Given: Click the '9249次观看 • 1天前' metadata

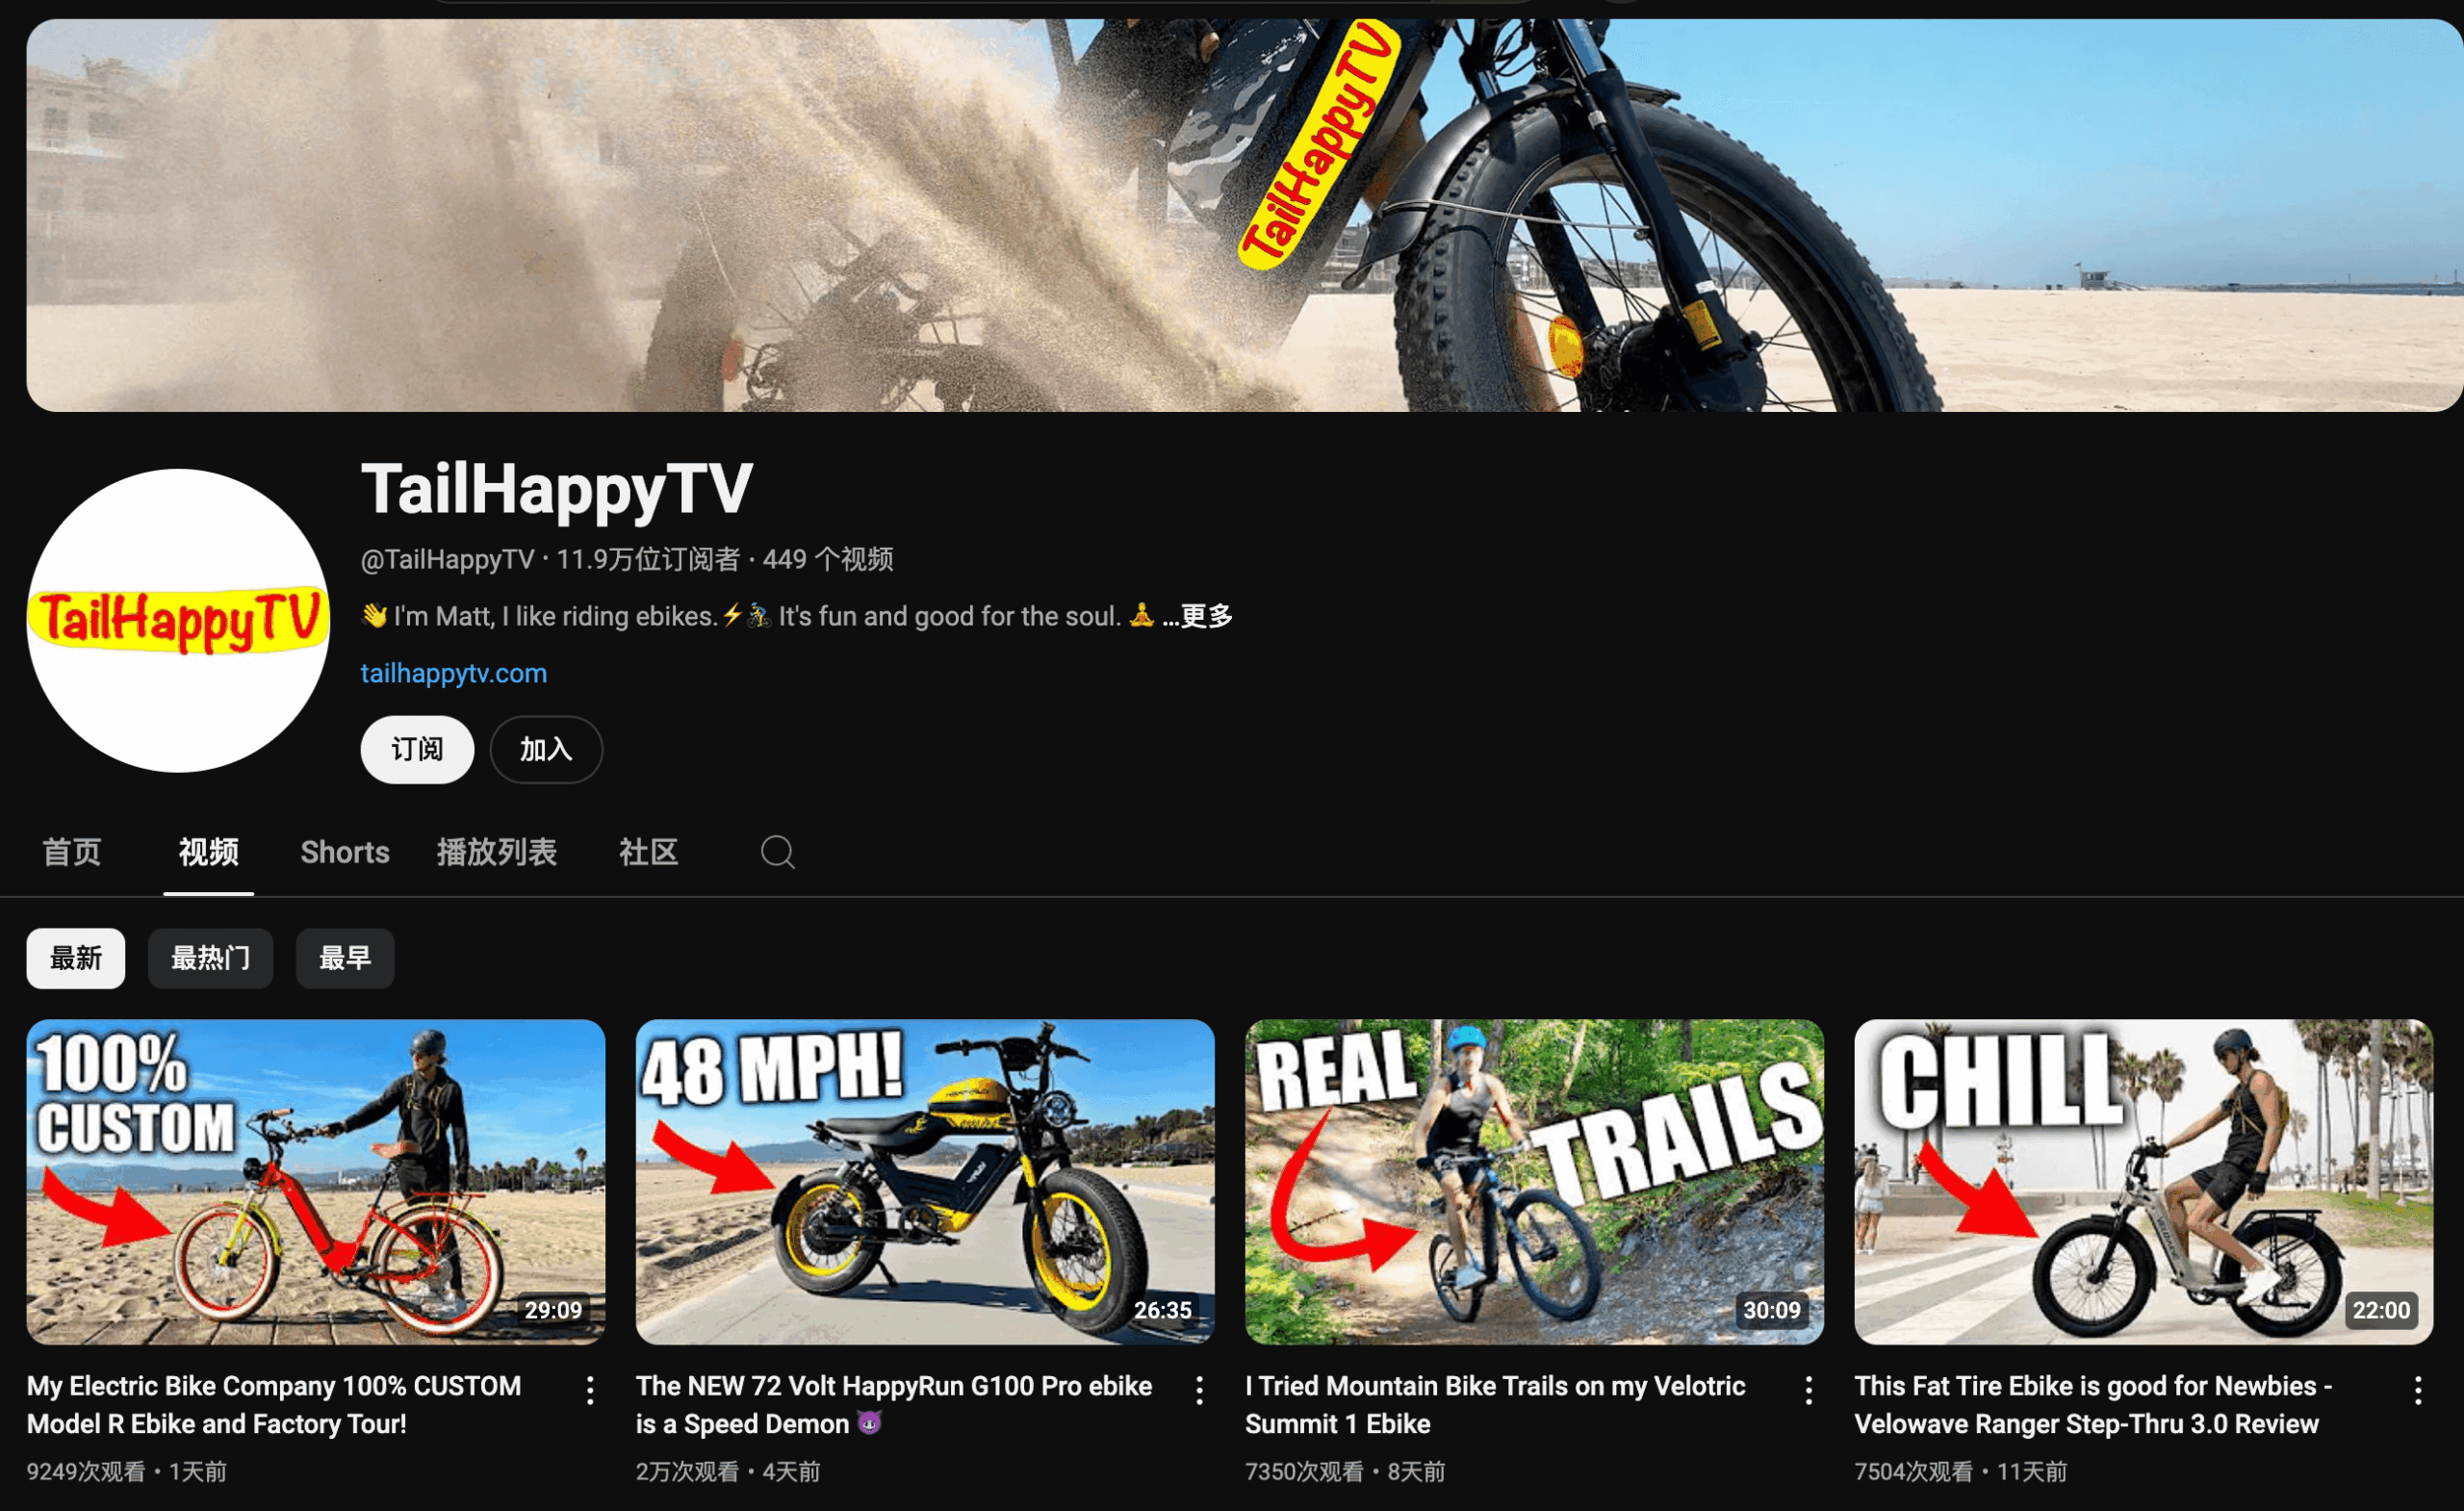Looking at the screenshot, I should [x=127, y=1471].
